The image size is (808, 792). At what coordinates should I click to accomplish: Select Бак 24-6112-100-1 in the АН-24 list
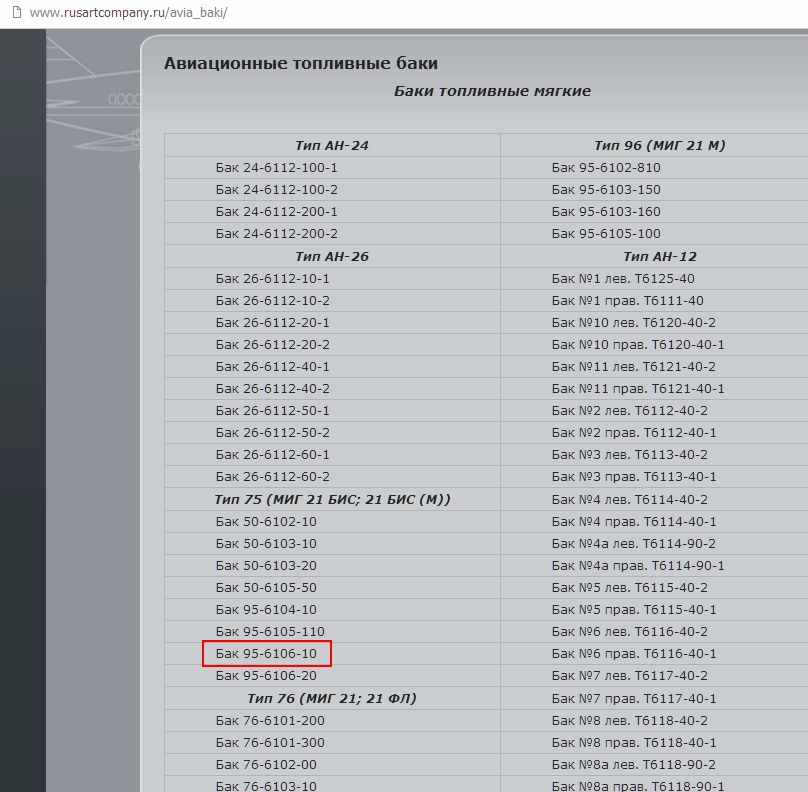(276, 168)
